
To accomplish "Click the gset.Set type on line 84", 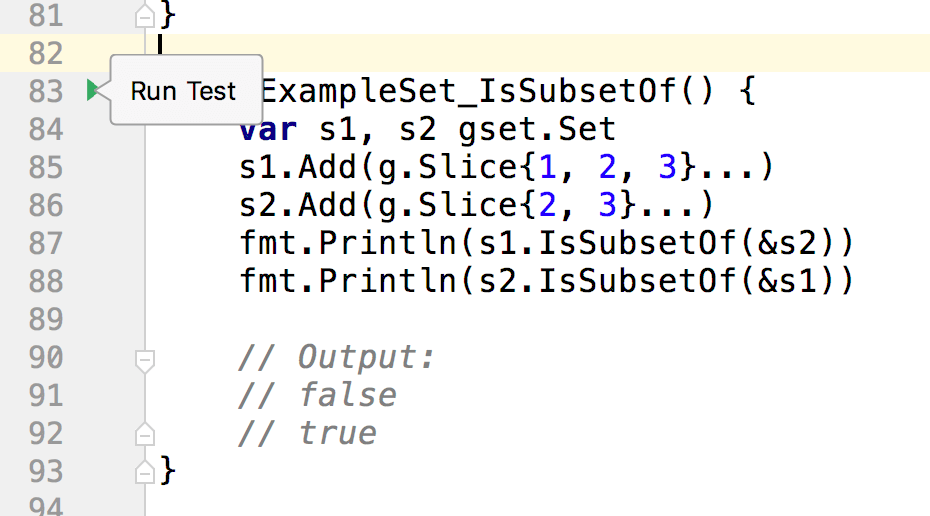I will point(537,129).
